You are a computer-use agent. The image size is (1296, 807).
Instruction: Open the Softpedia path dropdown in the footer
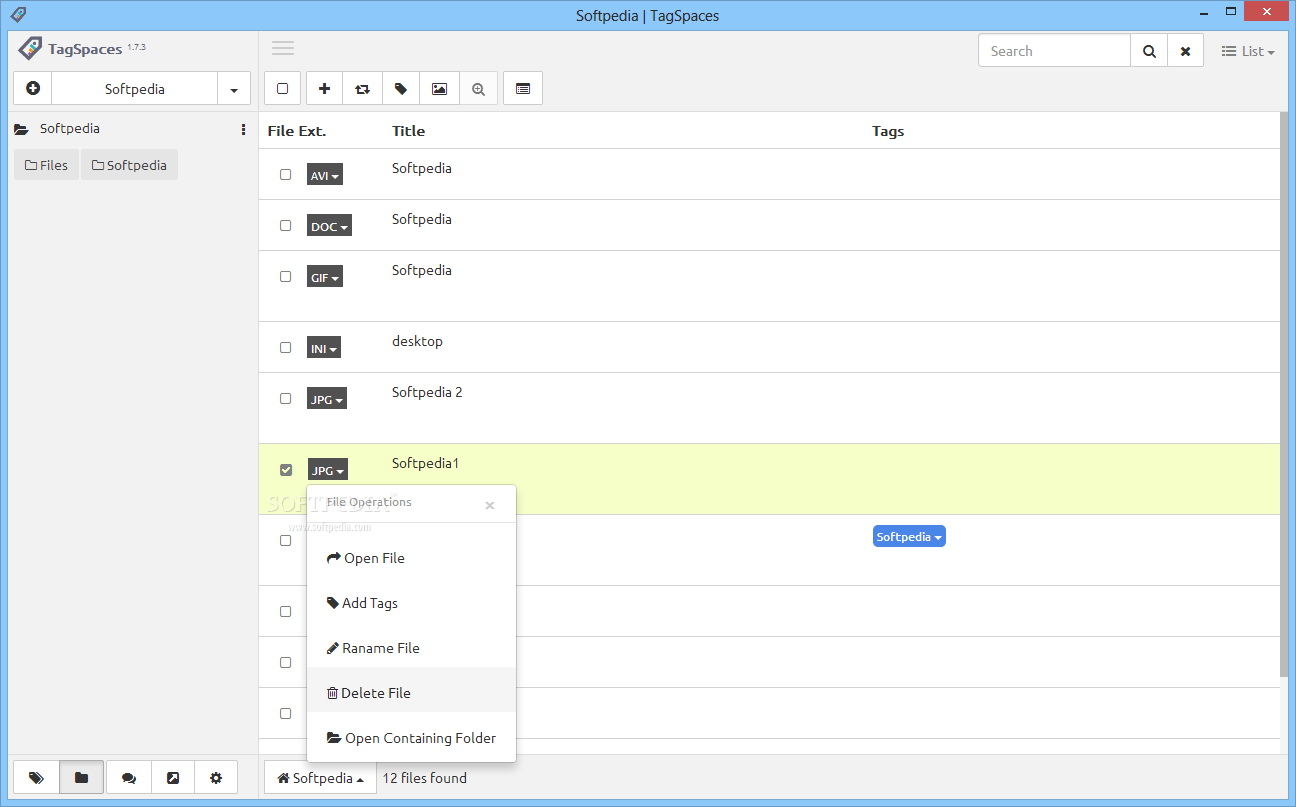[320, 778]
